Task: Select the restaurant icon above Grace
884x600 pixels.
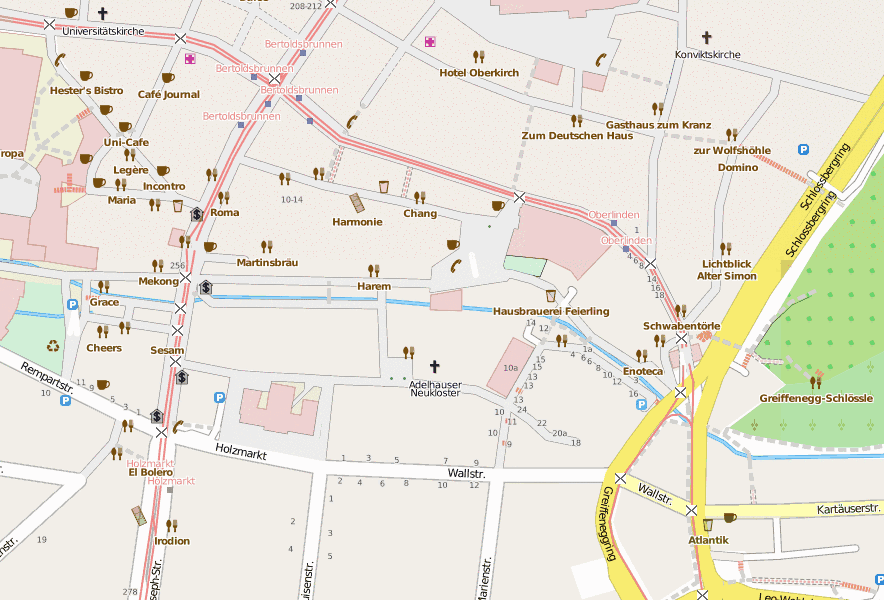Action: tap(104, 286)
